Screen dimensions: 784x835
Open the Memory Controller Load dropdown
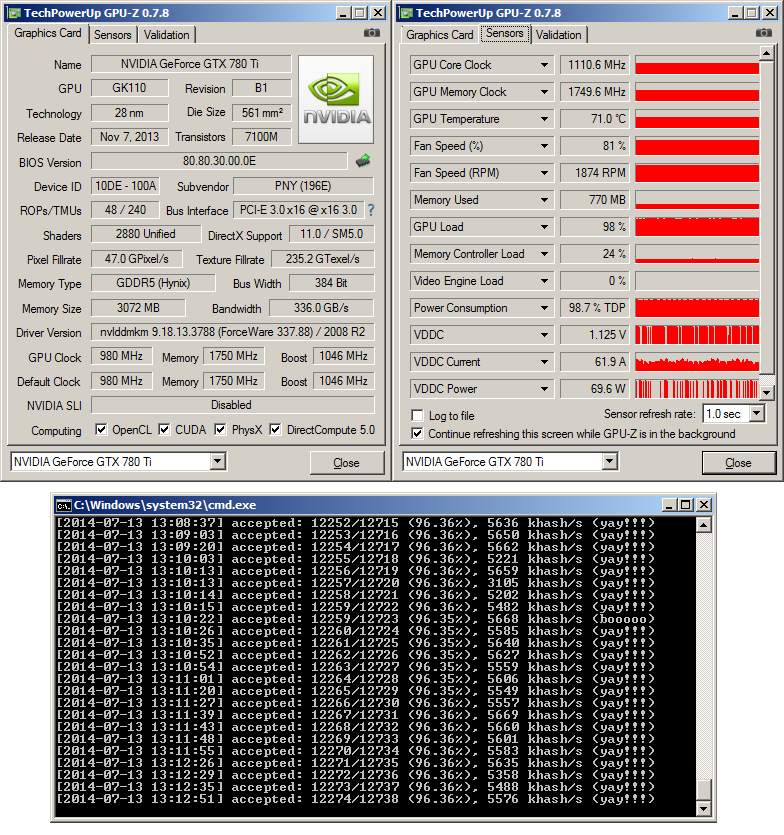(544, 254)
